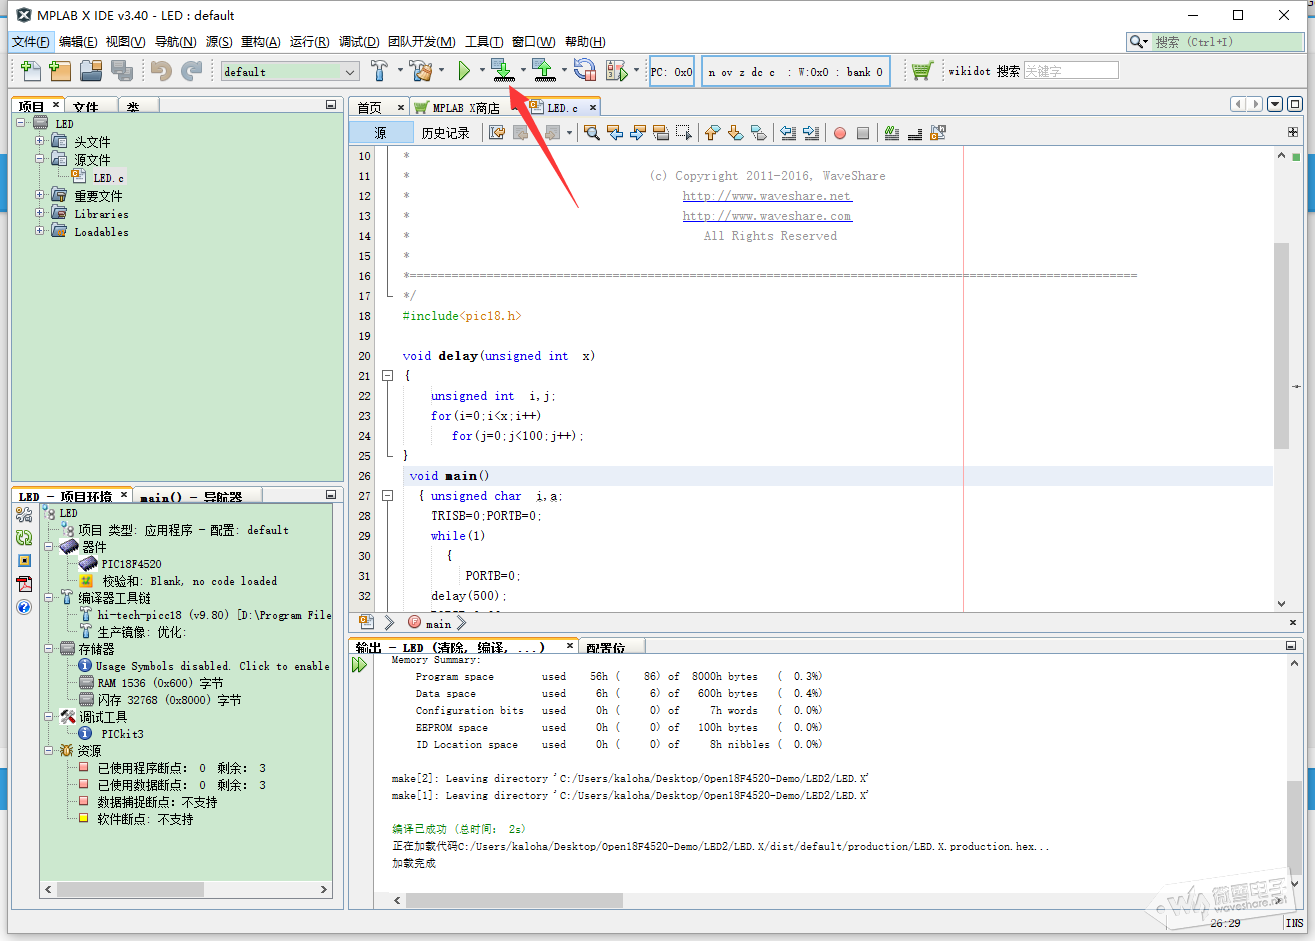Click the Find Selection magnifier in editor toolbar
1315x941 pixels.
pyautogui.click(x=592, y=133)
